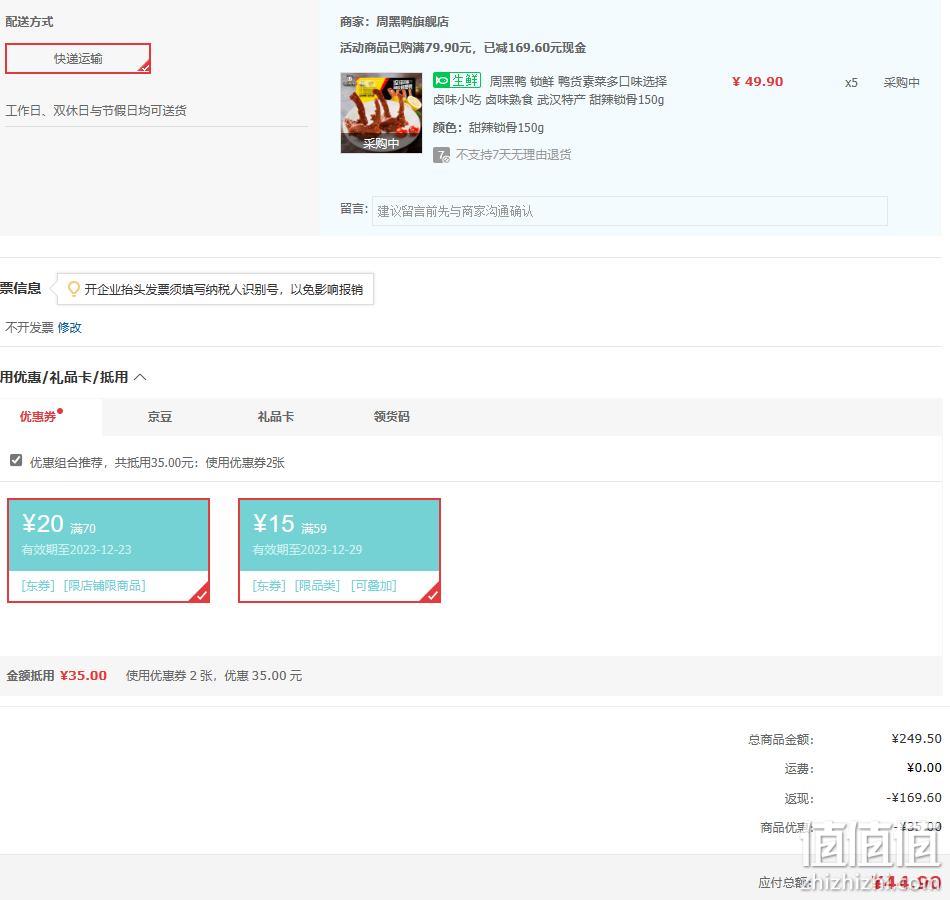Switch to the 礼品卡 tab

(276, 416)
